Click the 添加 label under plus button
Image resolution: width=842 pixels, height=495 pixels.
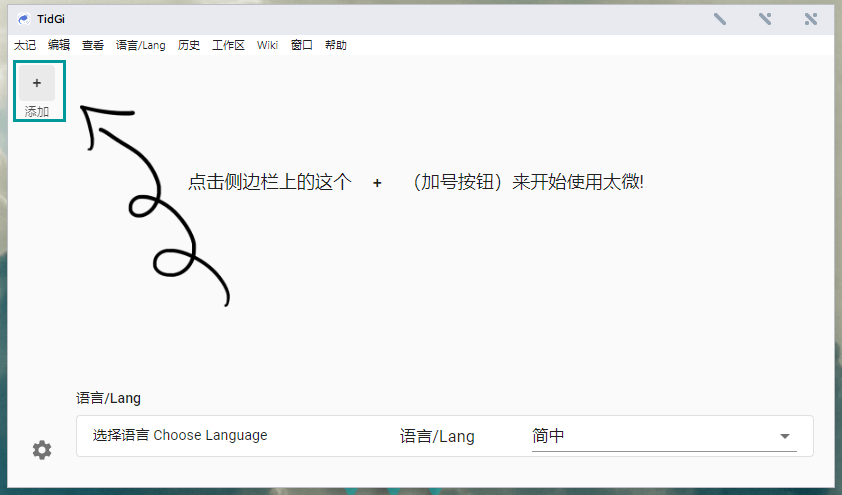pos(37,112)
